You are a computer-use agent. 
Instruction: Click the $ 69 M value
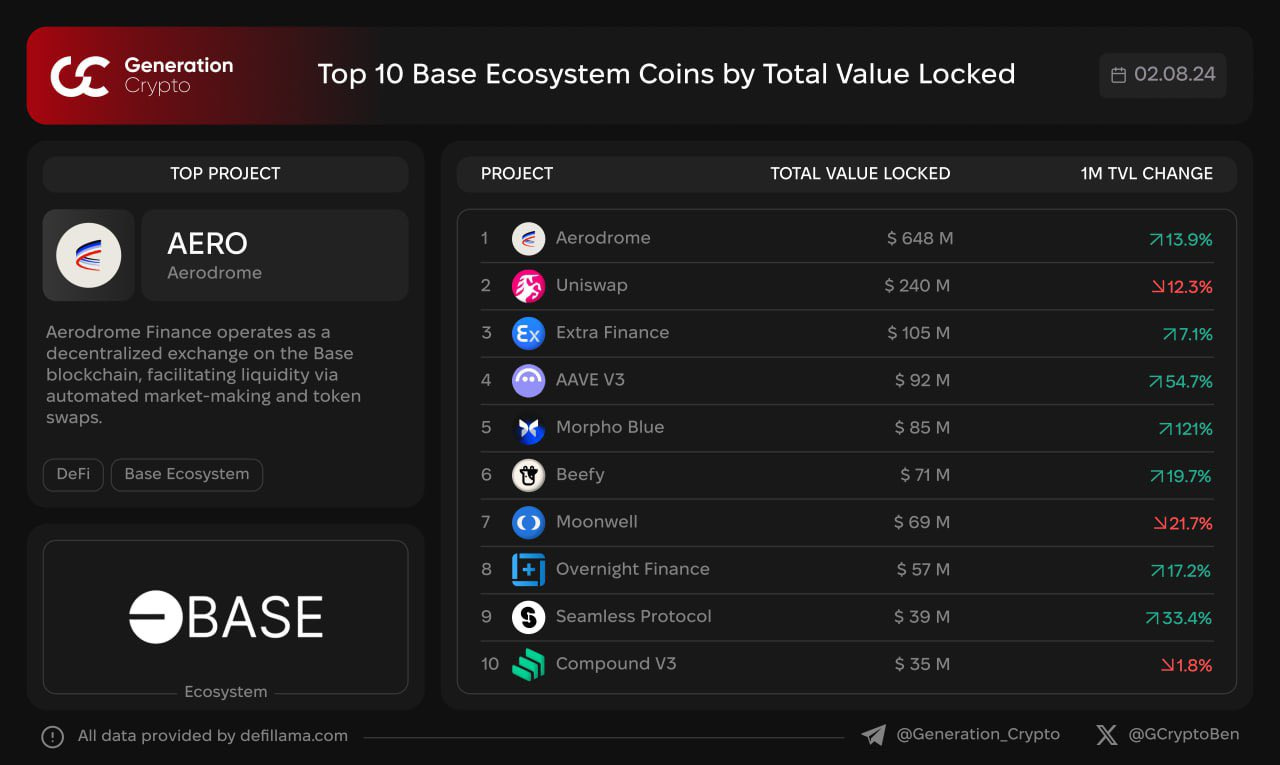pyautogui.click(x=922, y=522)
